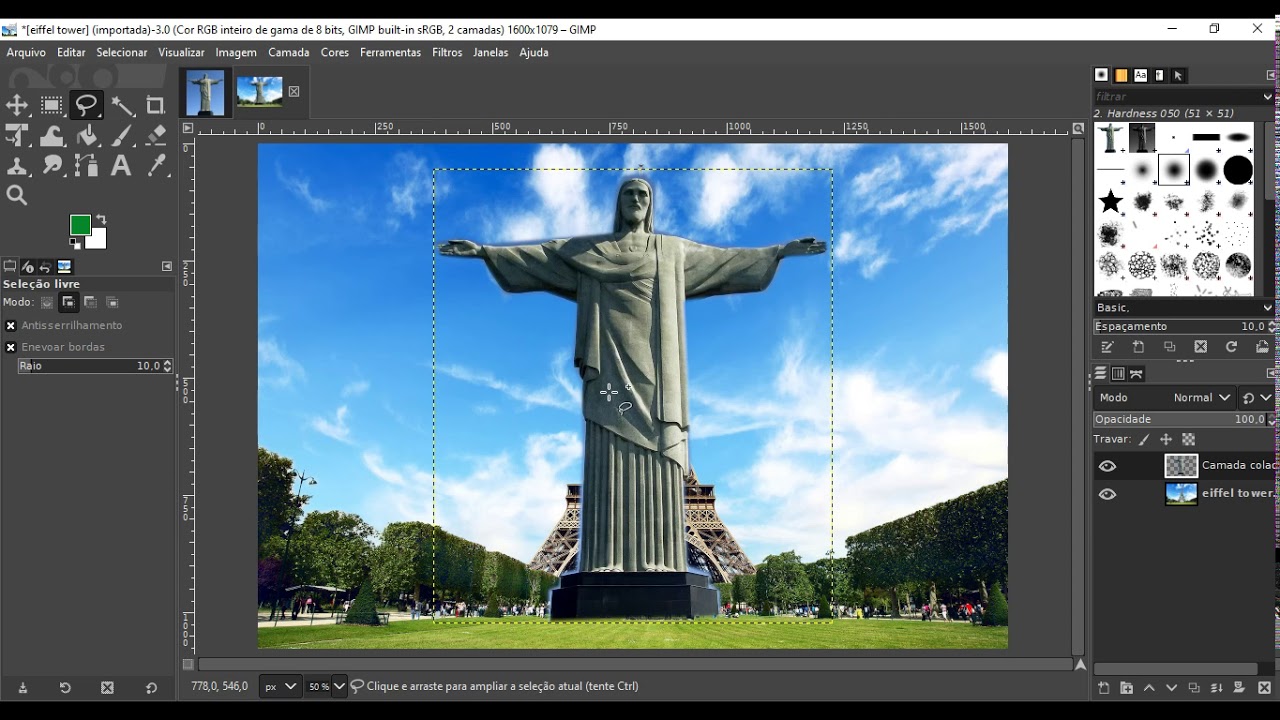Select the Paintbrush tool
Viewport: 1280px width, 720px height.
coord(122,136)
